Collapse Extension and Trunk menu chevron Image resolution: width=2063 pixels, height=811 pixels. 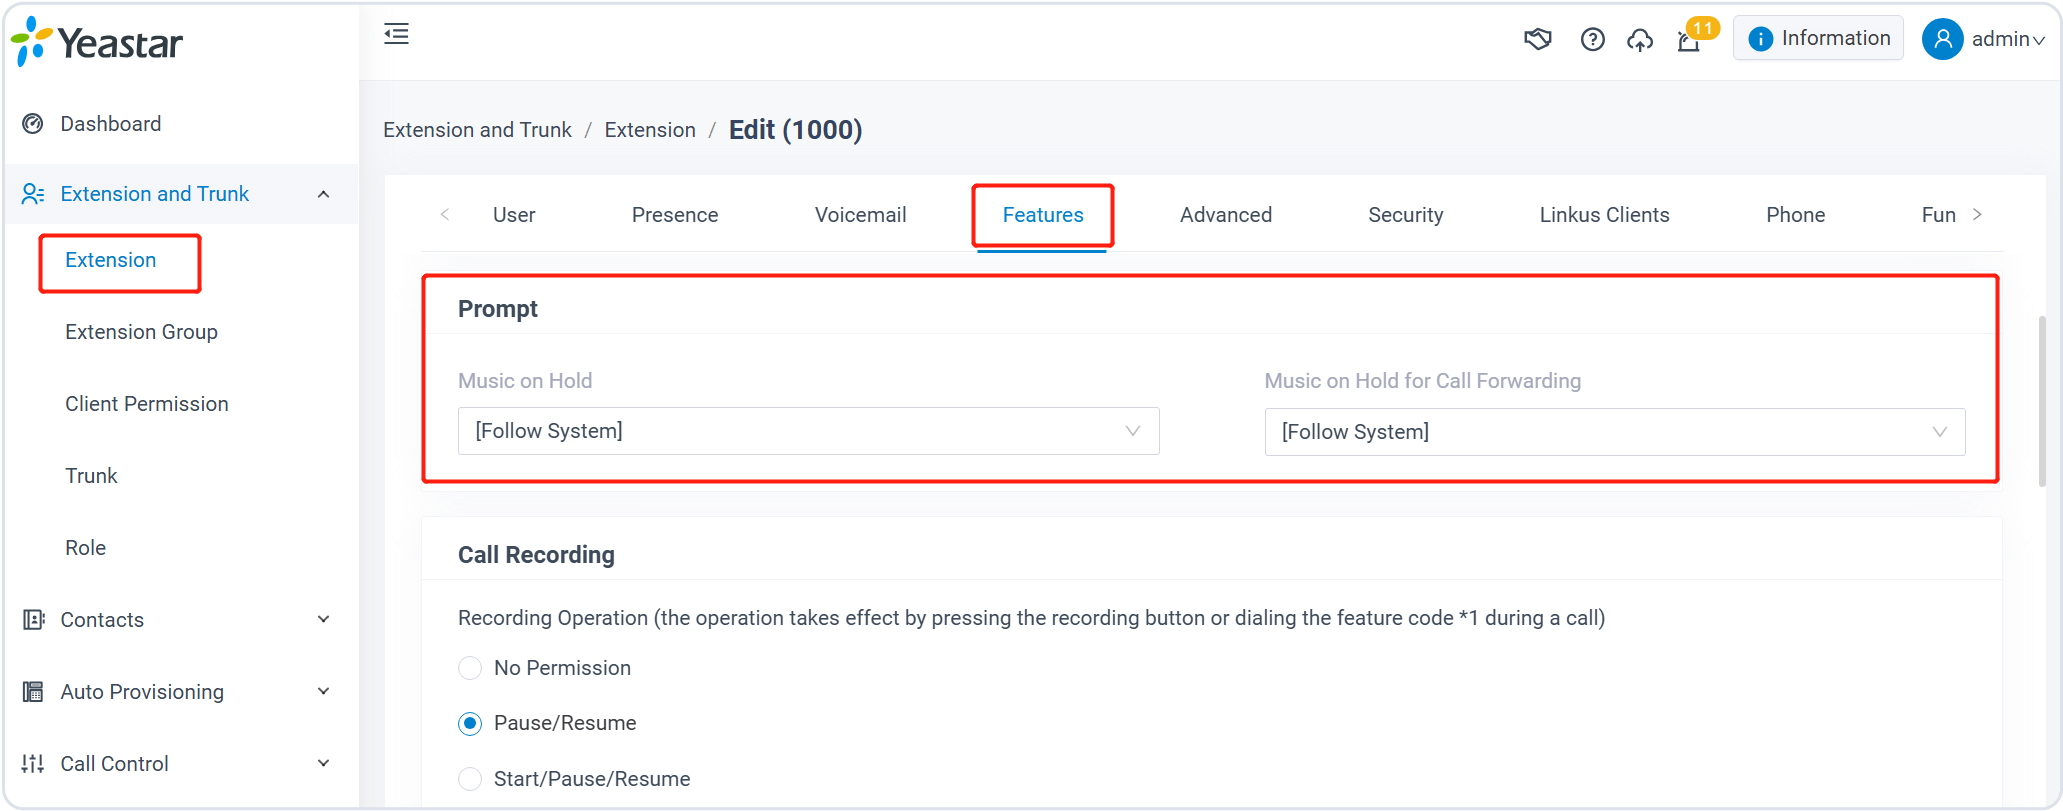pyautogui.click(x=323, y=194)
